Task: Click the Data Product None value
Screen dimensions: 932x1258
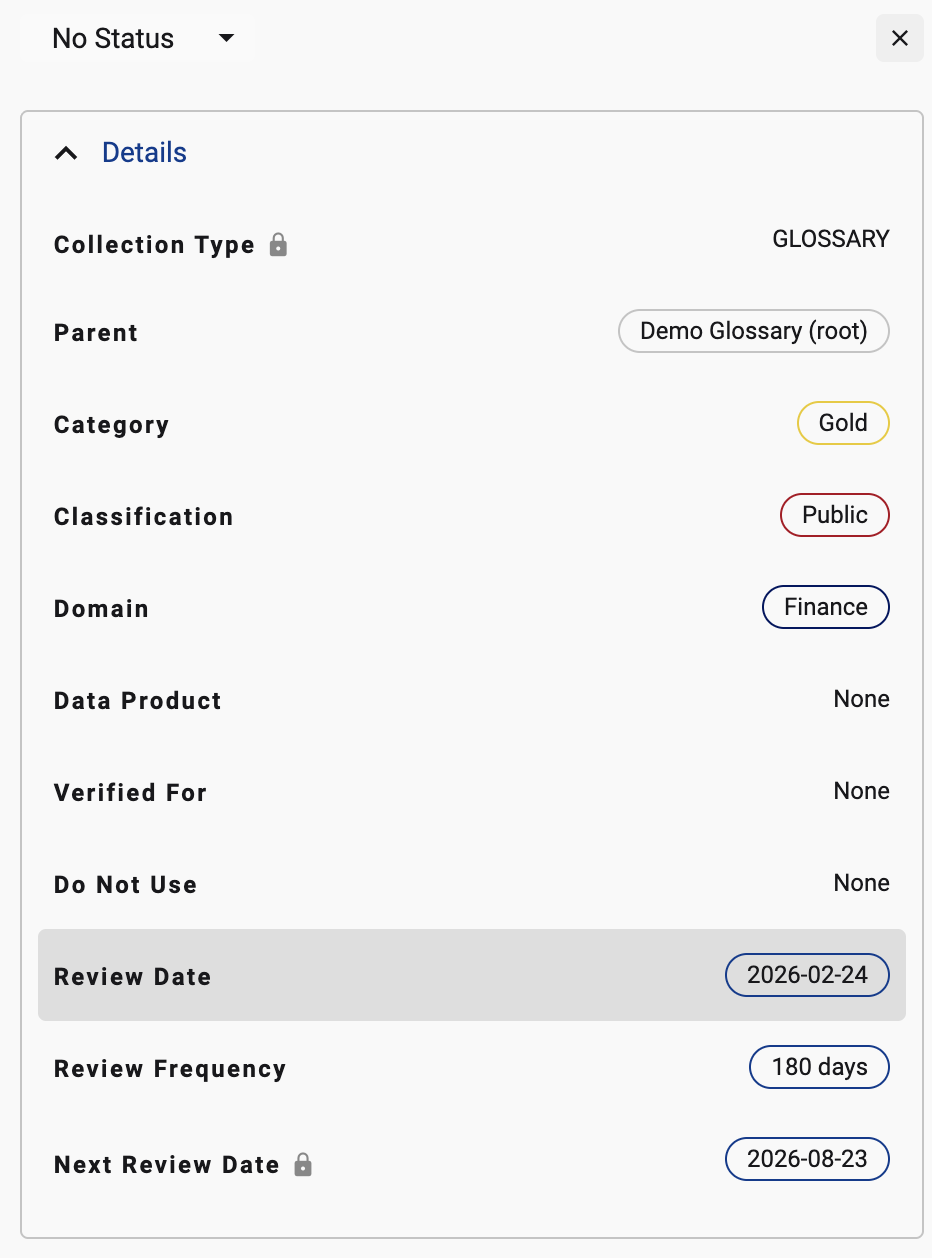Action: pyautogui.click(x=861, y=699)
